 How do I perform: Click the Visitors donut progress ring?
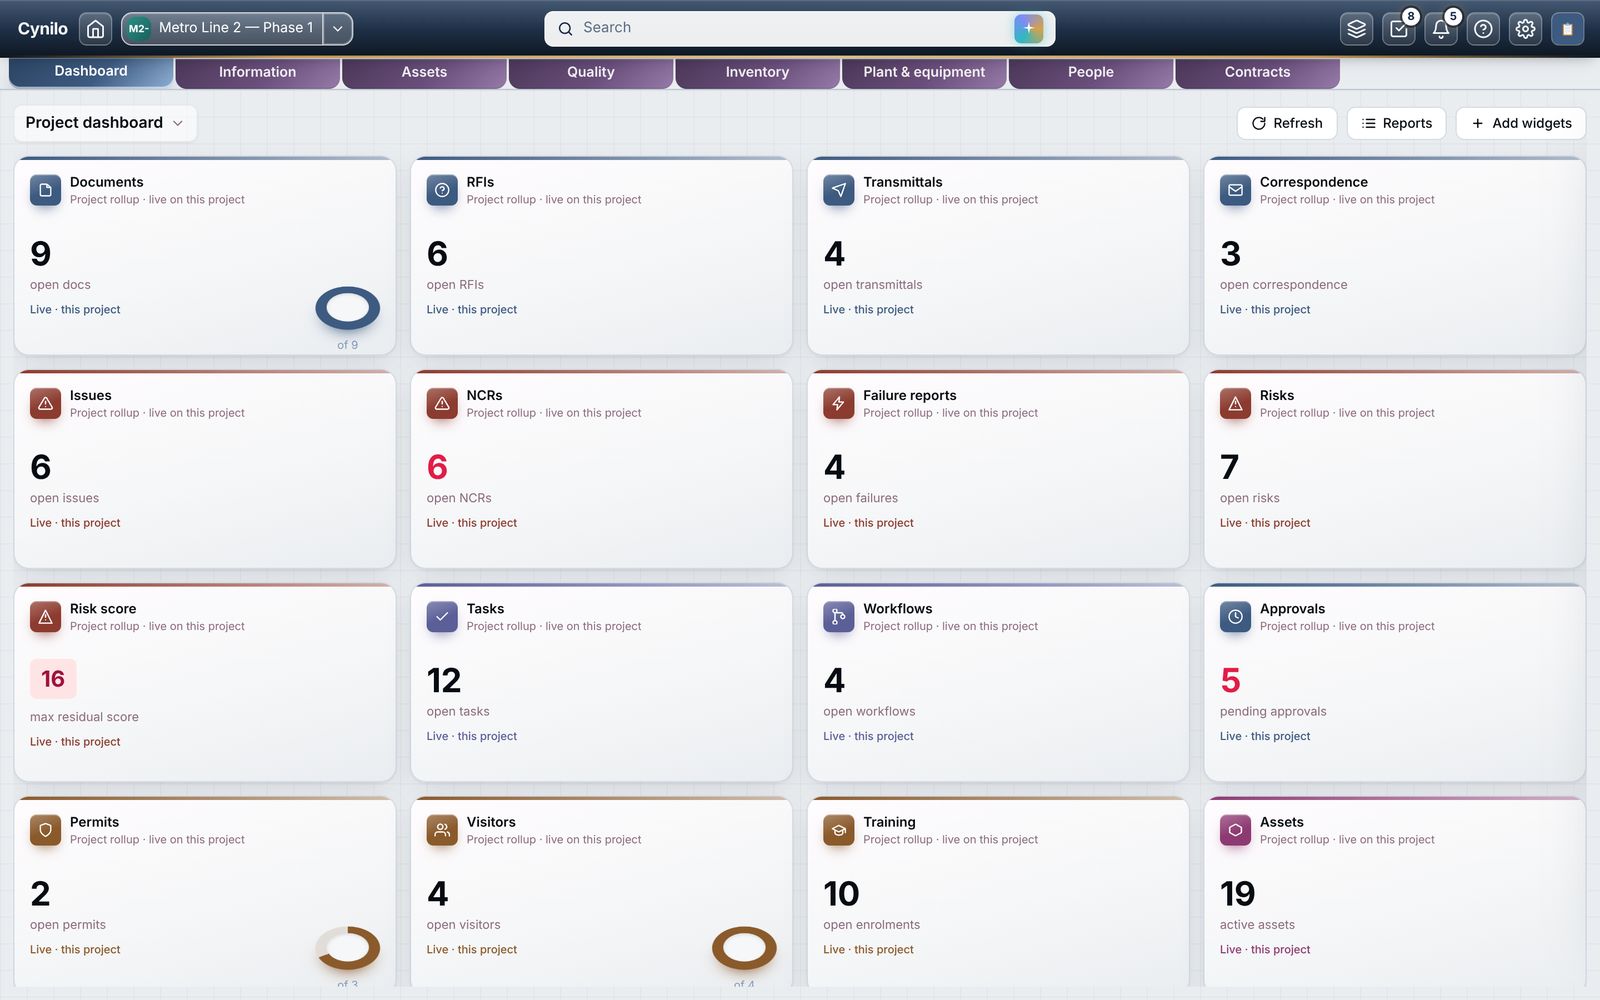(x=744, y=947)
